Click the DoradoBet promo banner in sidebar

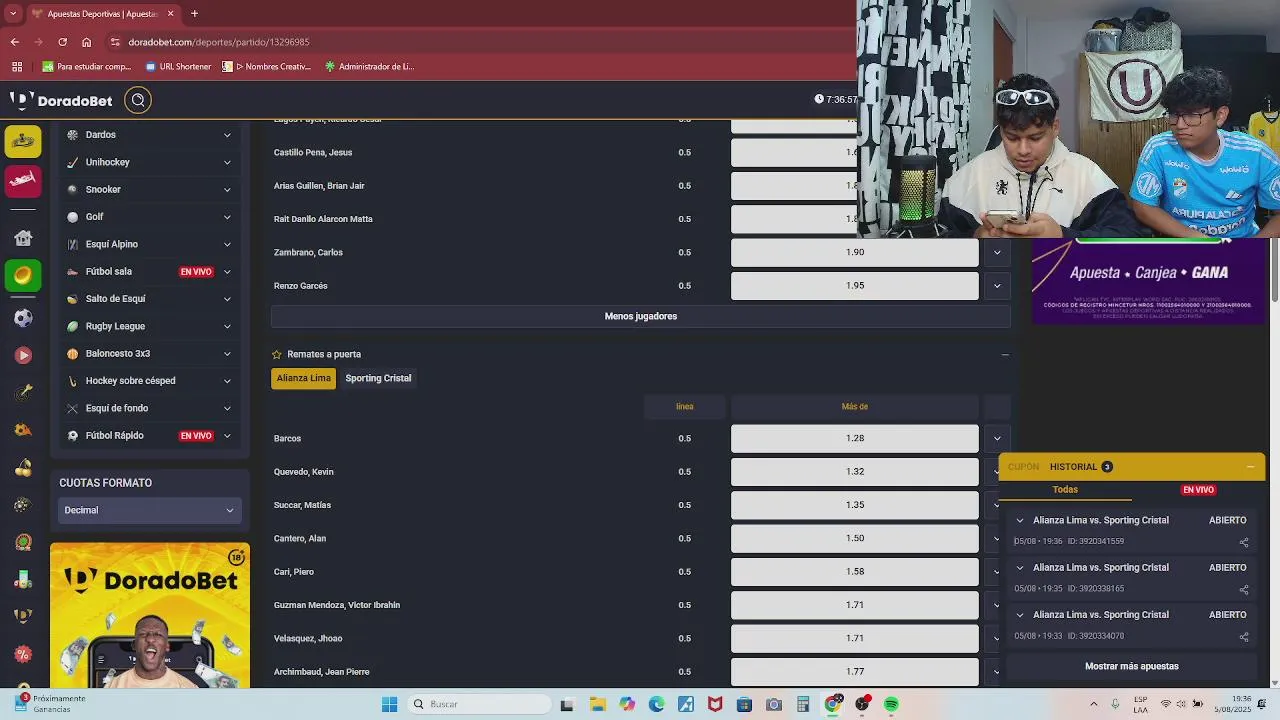(150, 615)
